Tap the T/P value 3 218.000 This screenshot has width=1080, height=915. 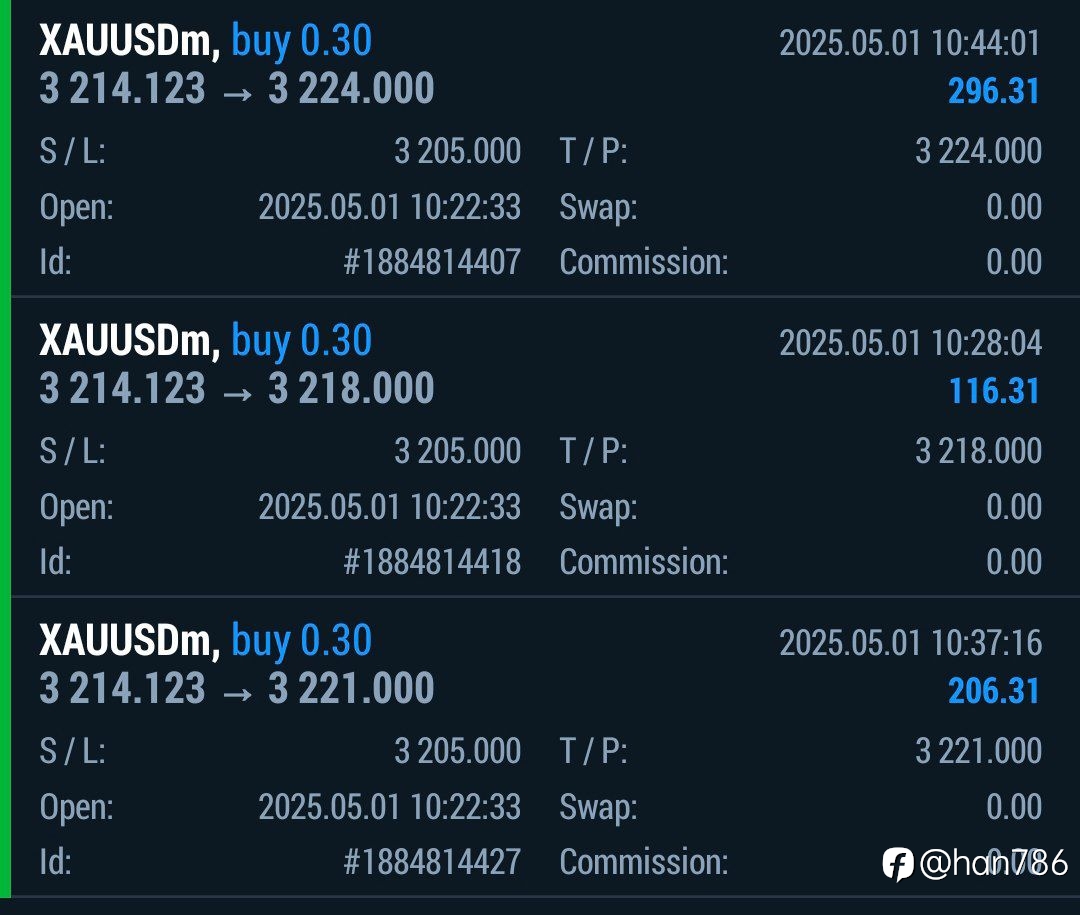[x=978, y=451]
